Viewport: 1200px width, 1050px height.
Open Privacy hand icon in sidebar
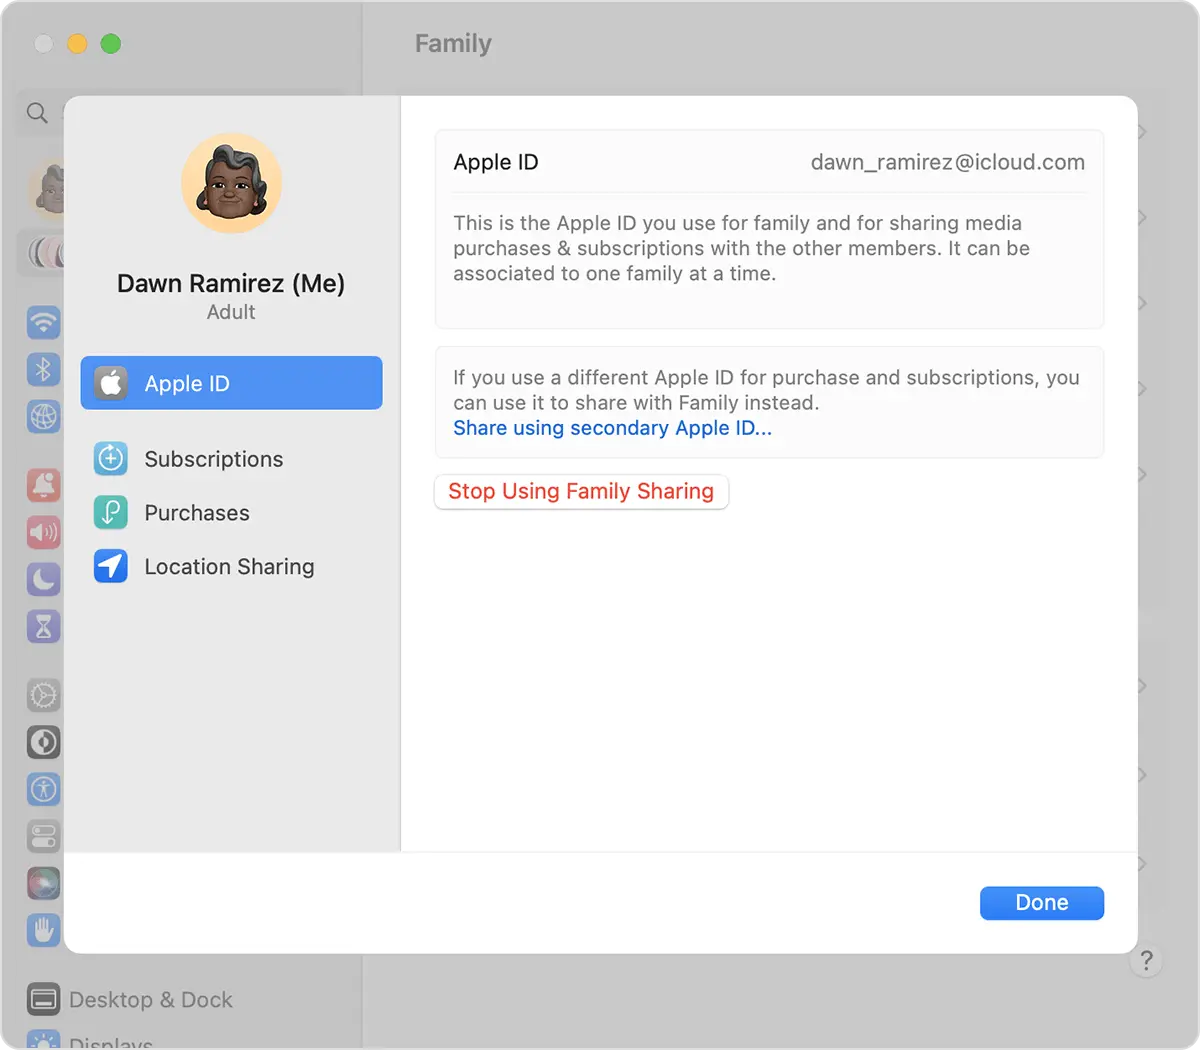click(44, 931)
